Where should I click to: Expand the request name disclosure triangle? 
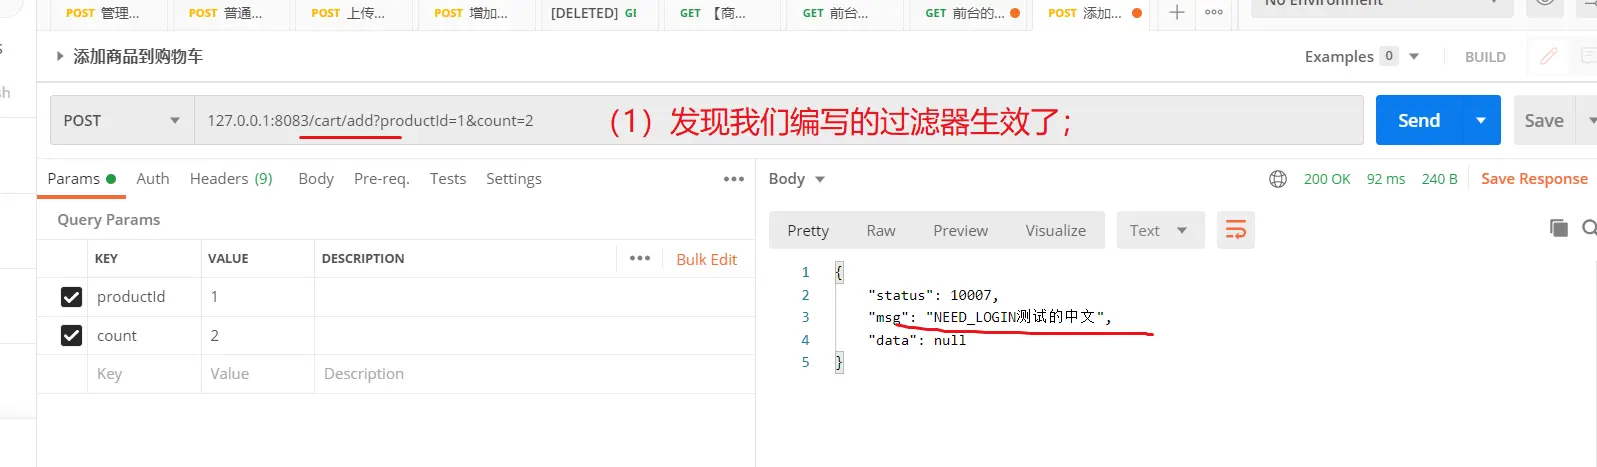point(60,56)
